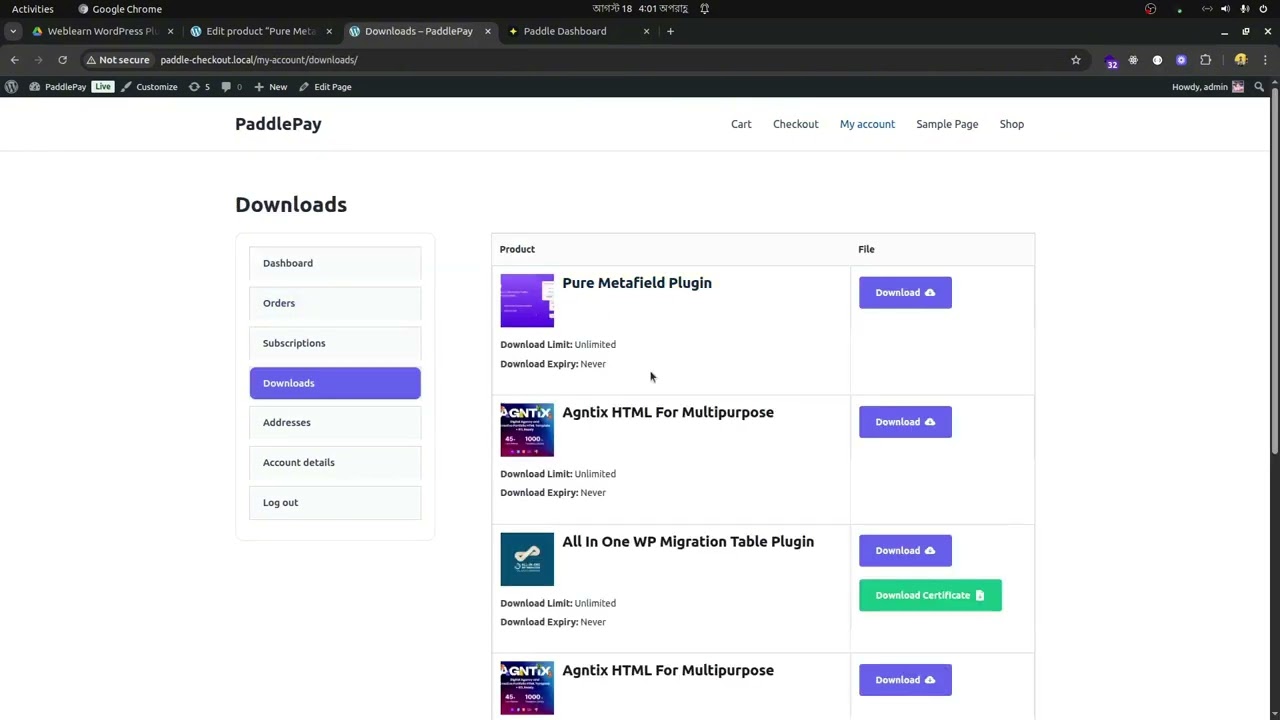Open the WordPress logo menu in admin bar

coord(11,87)
